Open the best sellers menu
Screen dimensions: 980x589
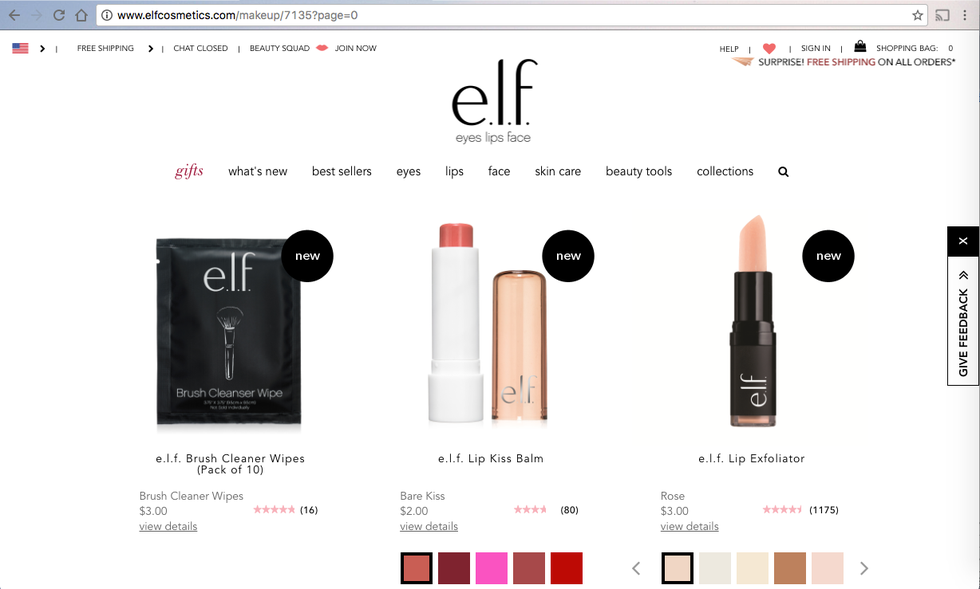[341, 171]
